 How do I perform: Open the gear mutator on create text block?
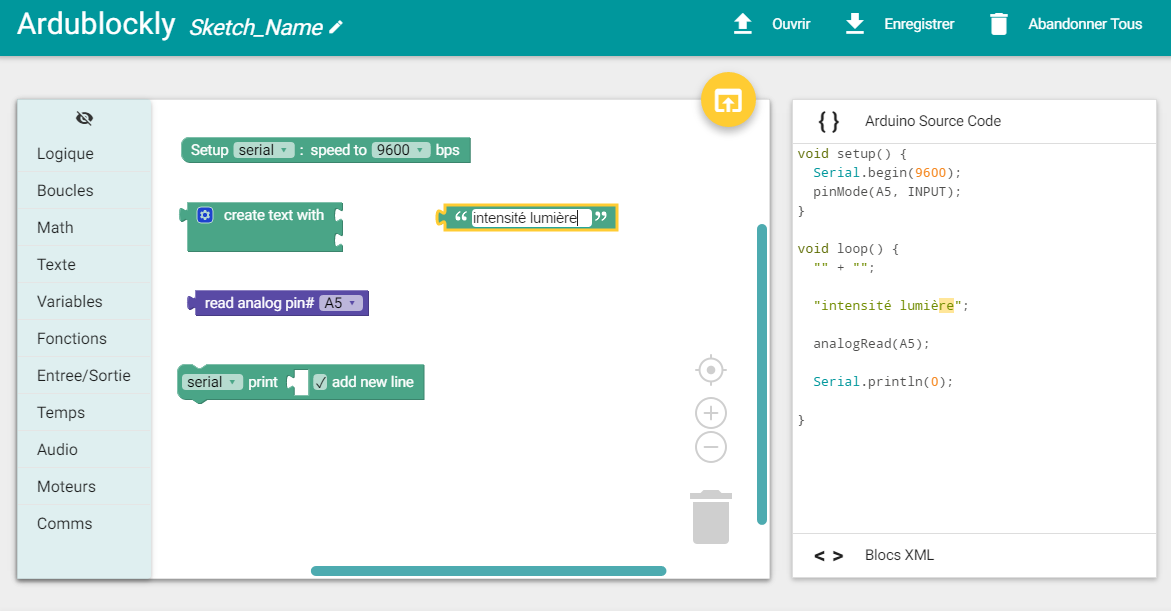(x=205, y=215)
